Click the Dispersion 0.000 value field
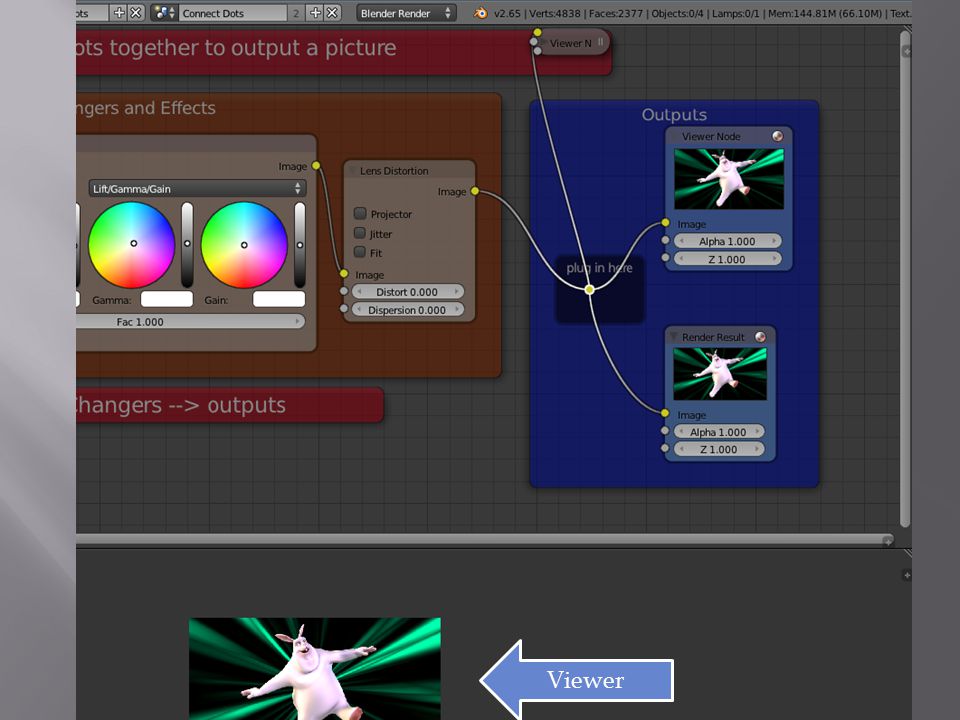960x720 pixels. pos(407,310)
